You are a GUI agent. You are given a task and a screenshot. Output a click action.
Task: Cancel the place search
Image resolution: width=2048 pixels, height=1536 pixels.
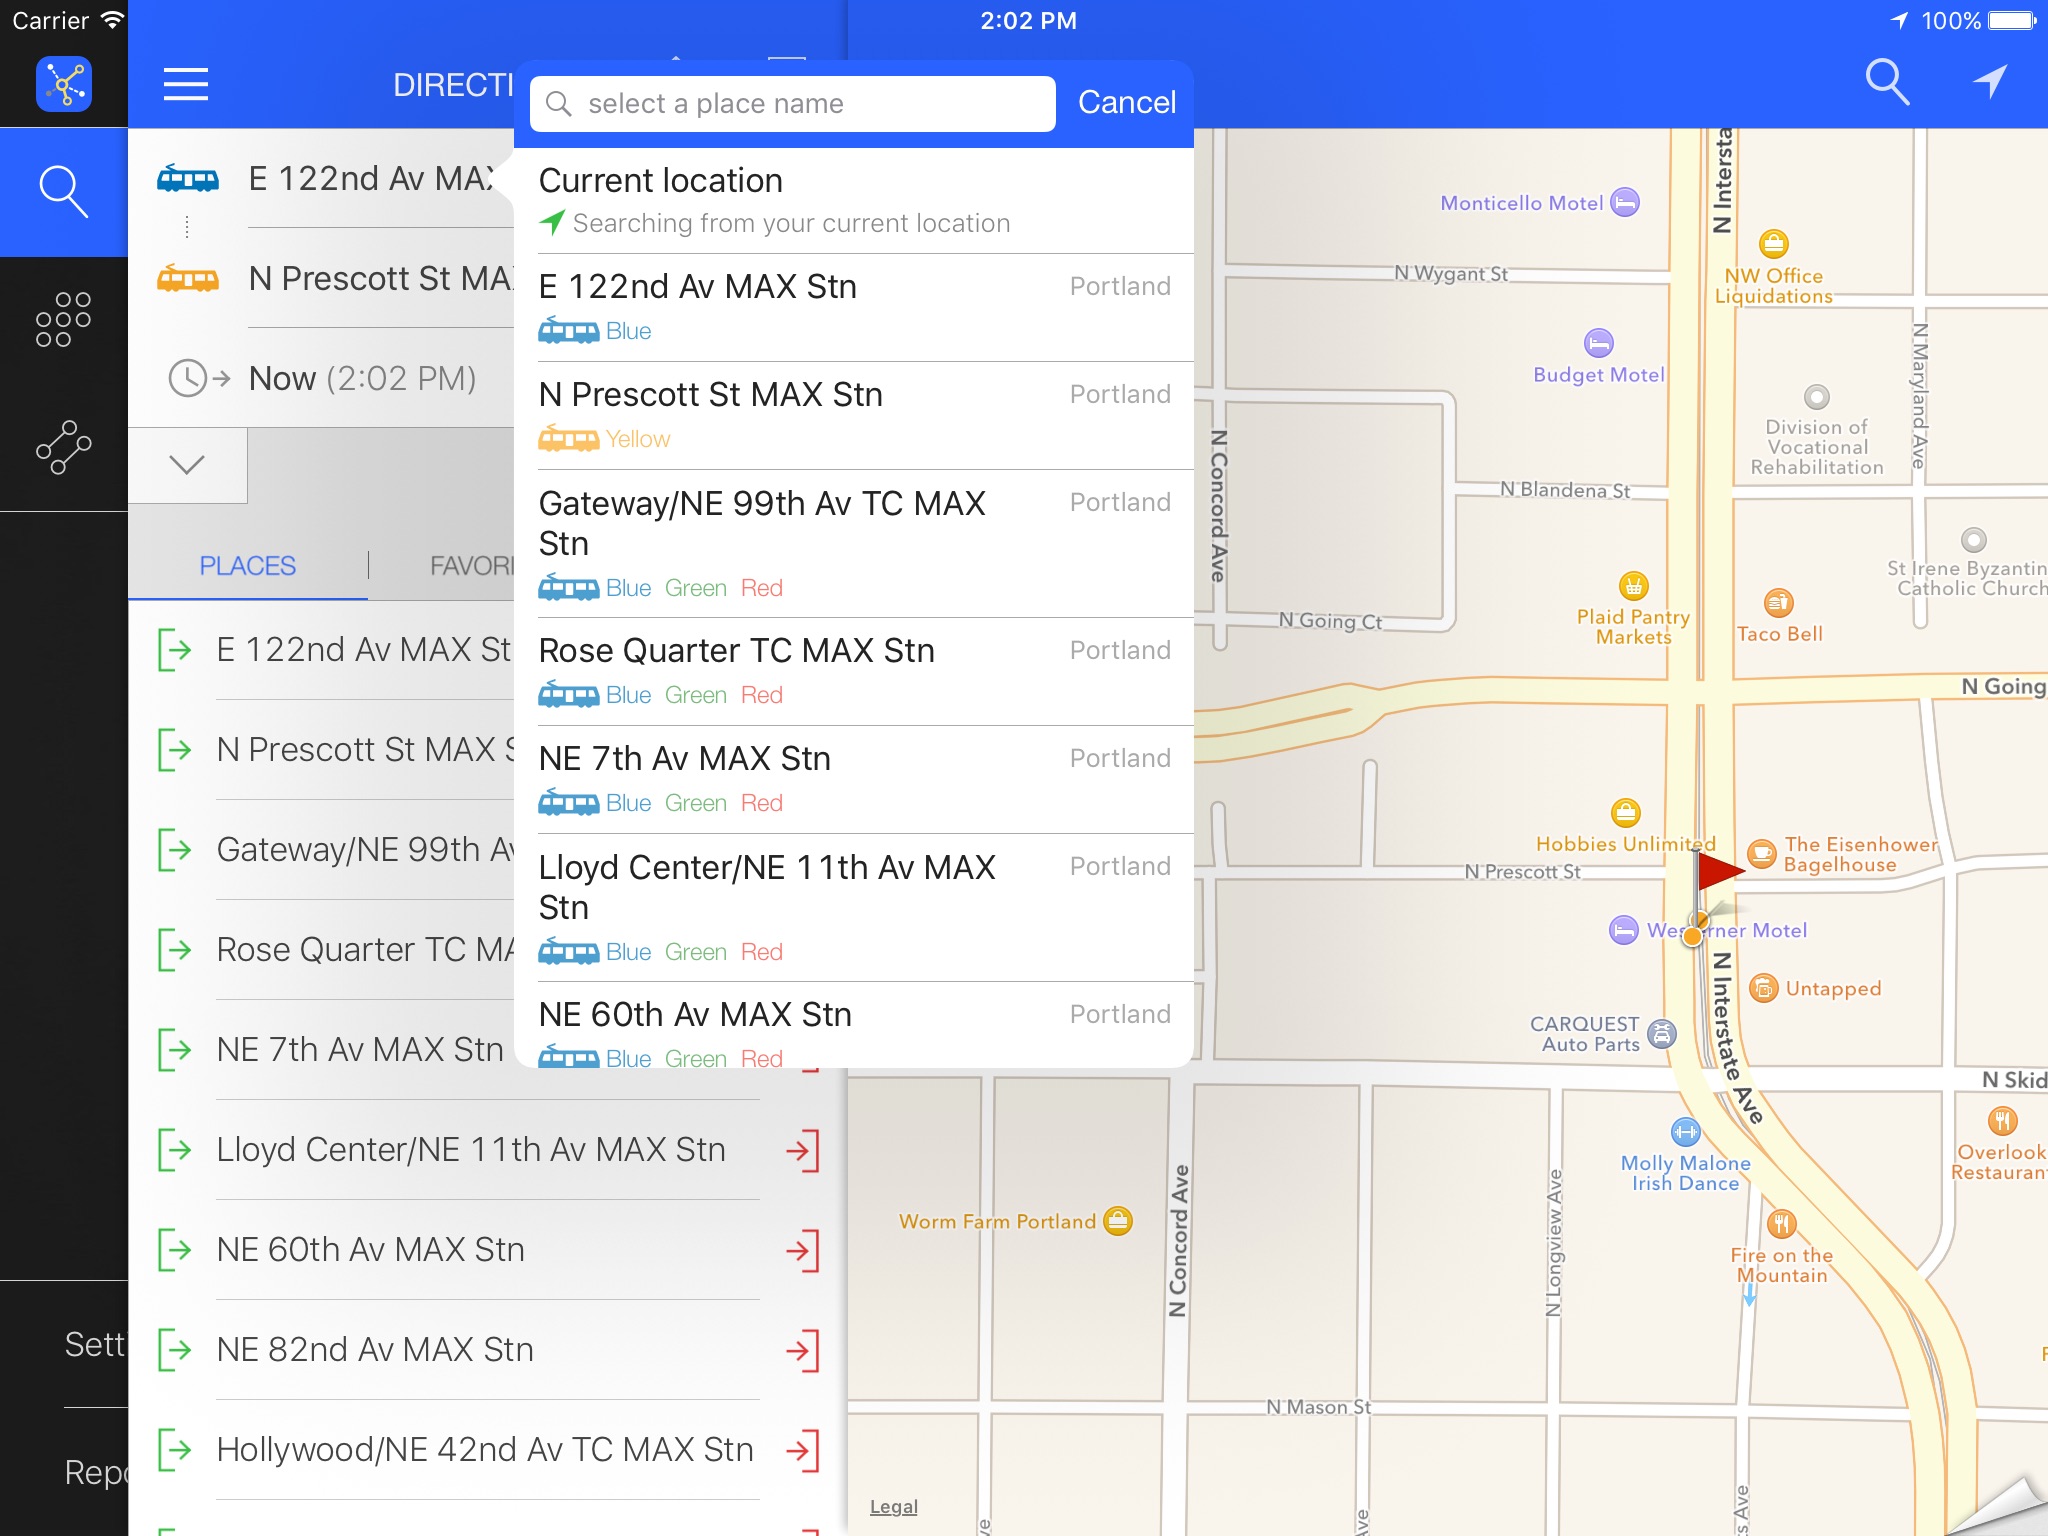click(x=1126, y=103)
